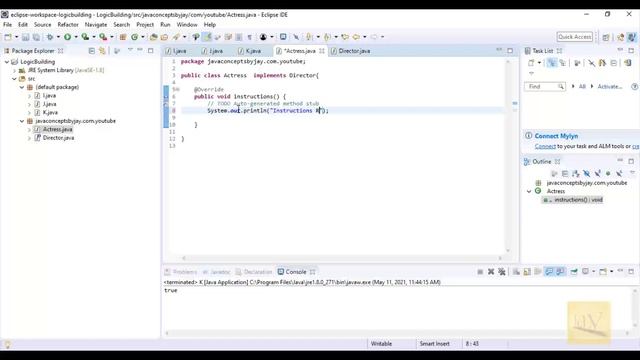Open the File menu

click(7, 24)
